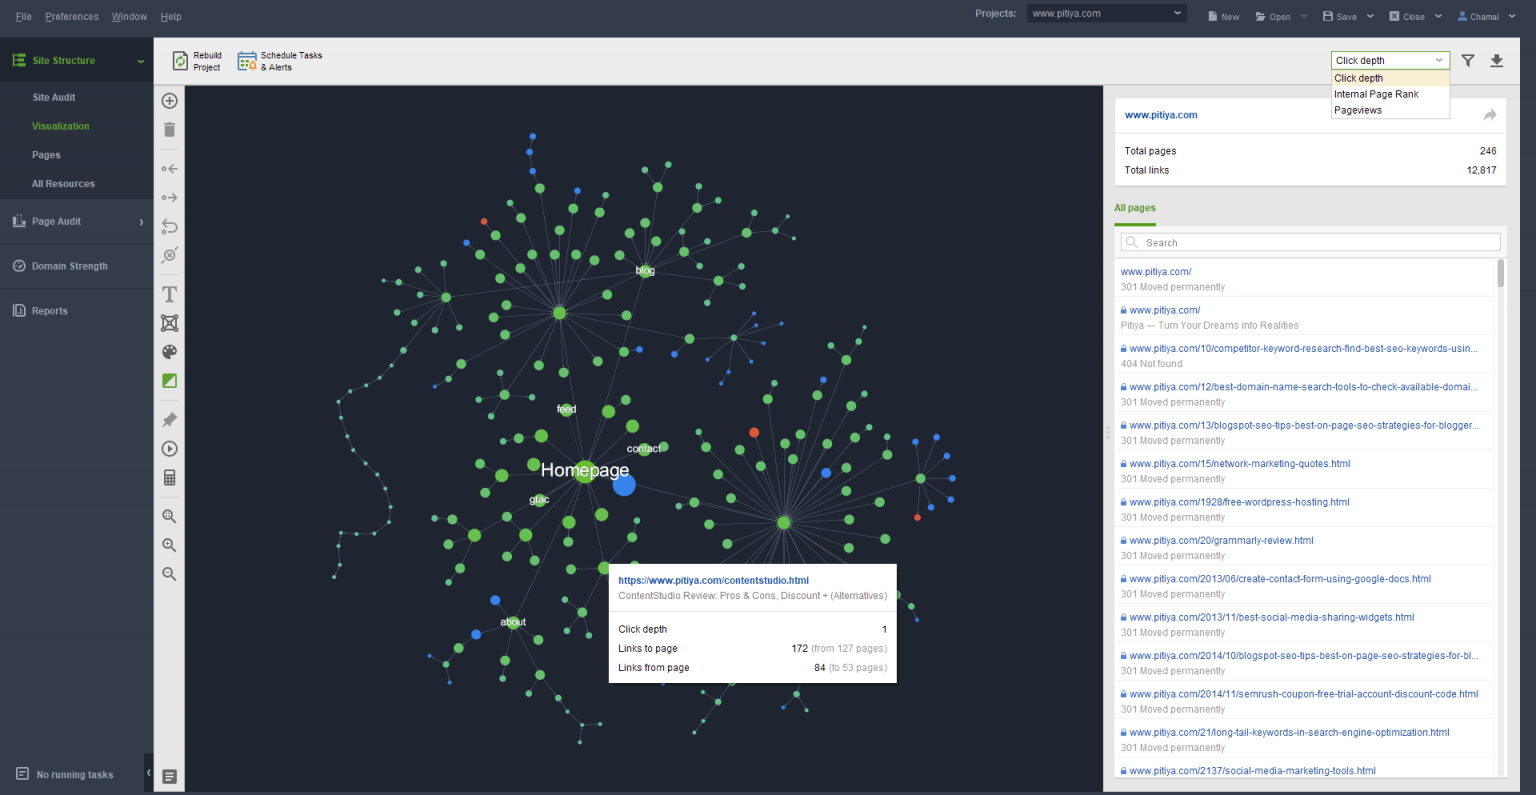Click the pages Search field
Screen dimensions: 1536x795
click(x=1311, y=242)
